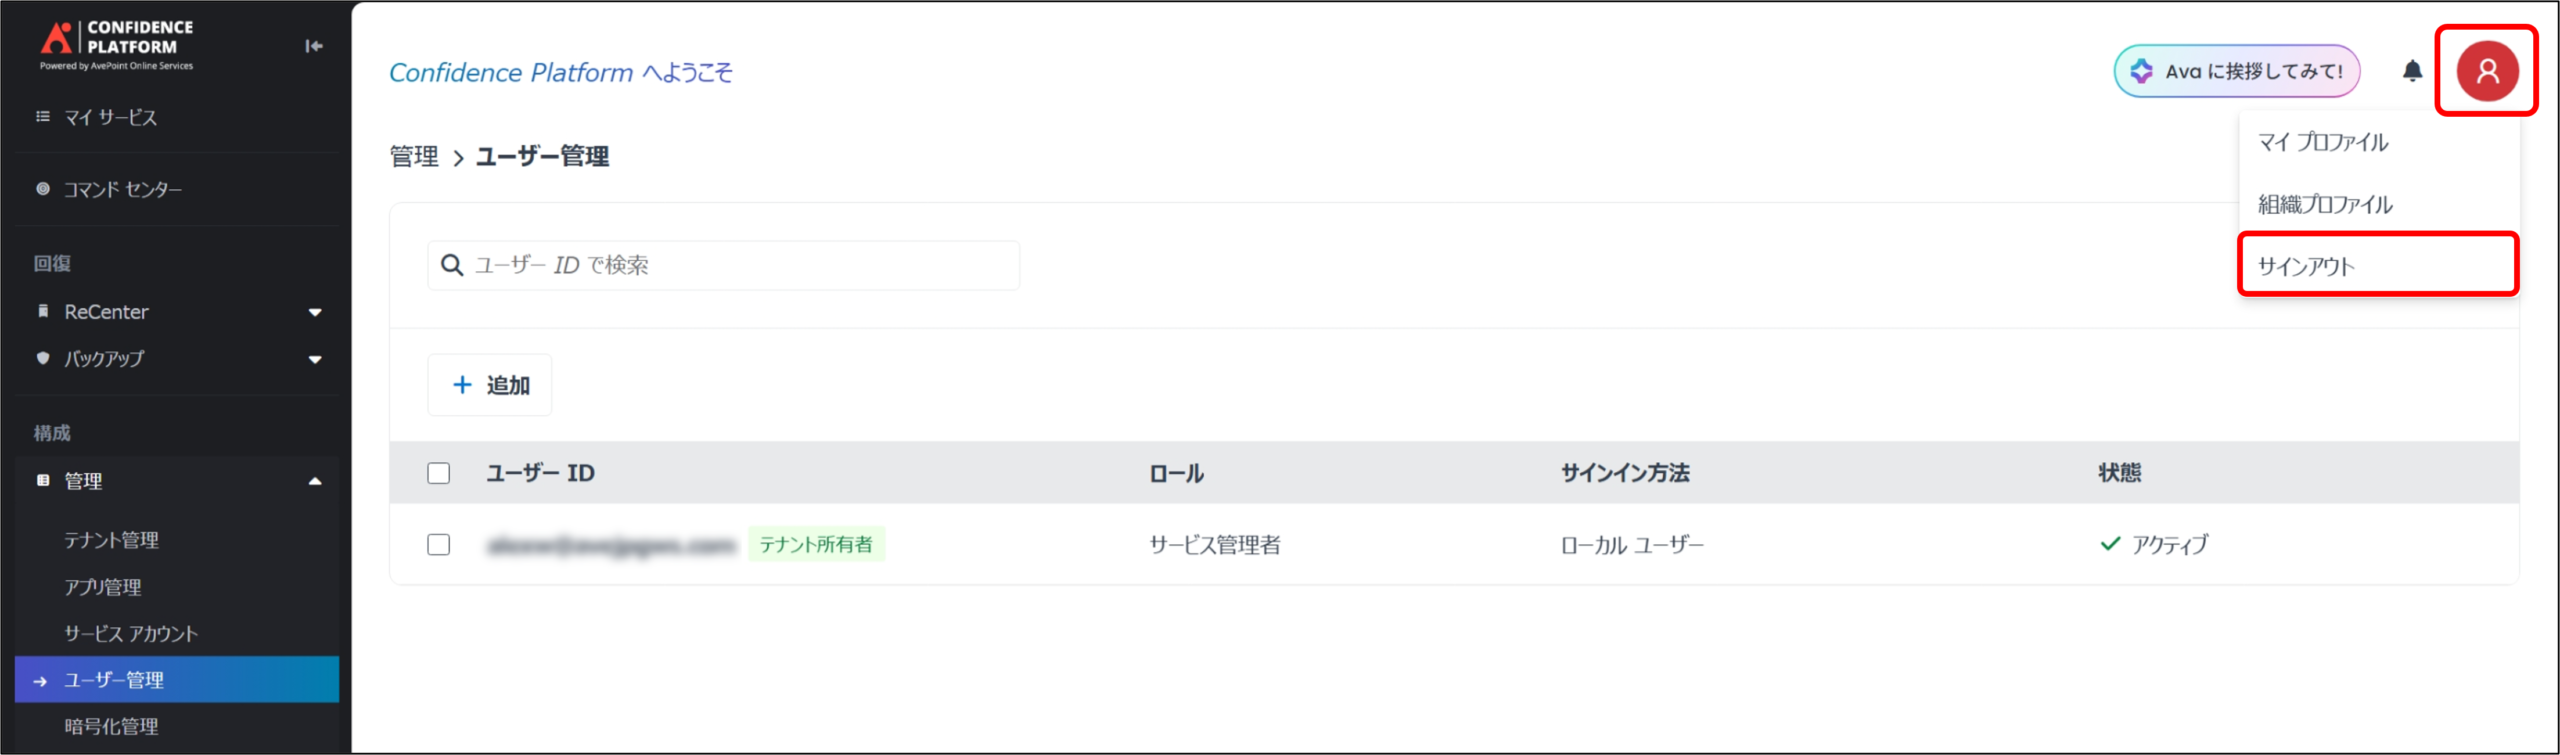2560x755 pixels.
Task: Click the マイ サービス list icon
Action: click(43, 117)
